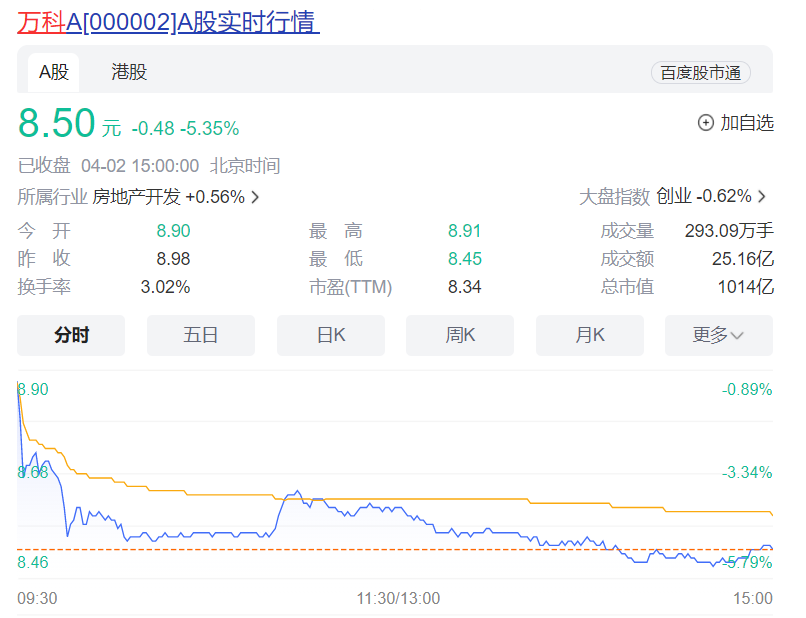
Task: Click the 15:00 time label
Action: pos(753,598)
